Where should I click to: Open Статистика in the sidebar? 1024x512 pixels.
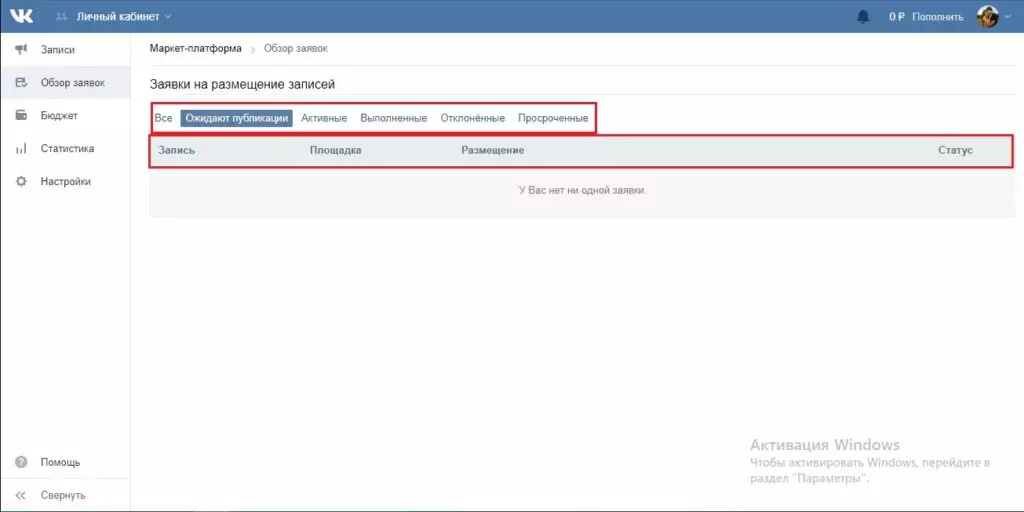tap(65, 149)
